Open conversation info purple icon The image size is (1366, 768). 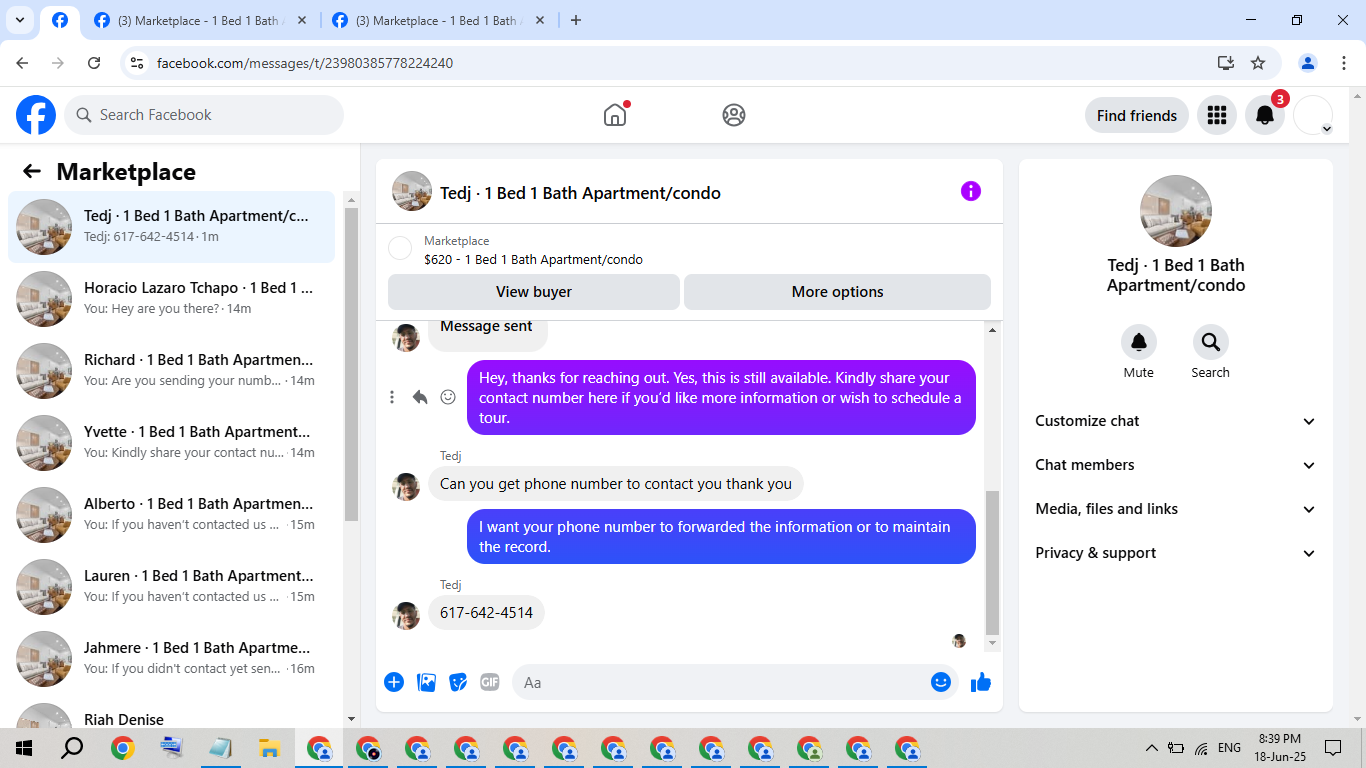coord(971,192)
